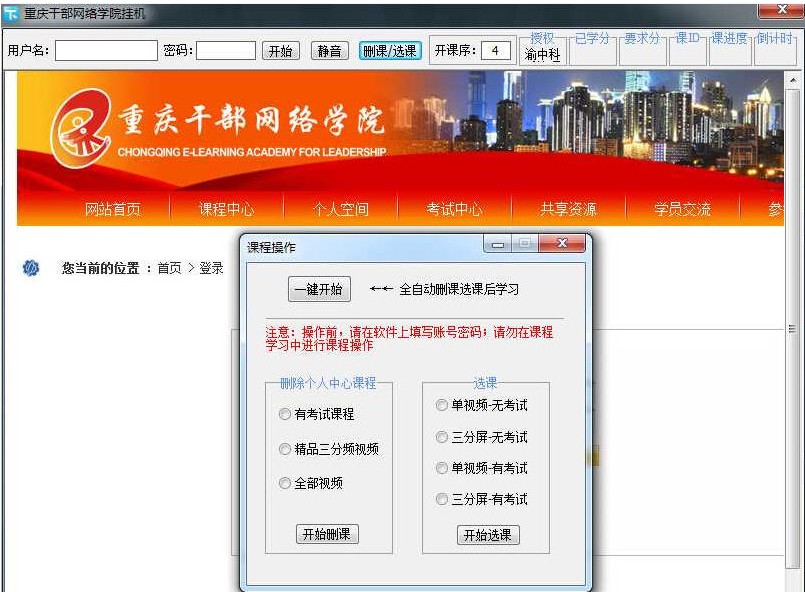
Task: Click the blue location badge icon
Action: coord(31,268)
